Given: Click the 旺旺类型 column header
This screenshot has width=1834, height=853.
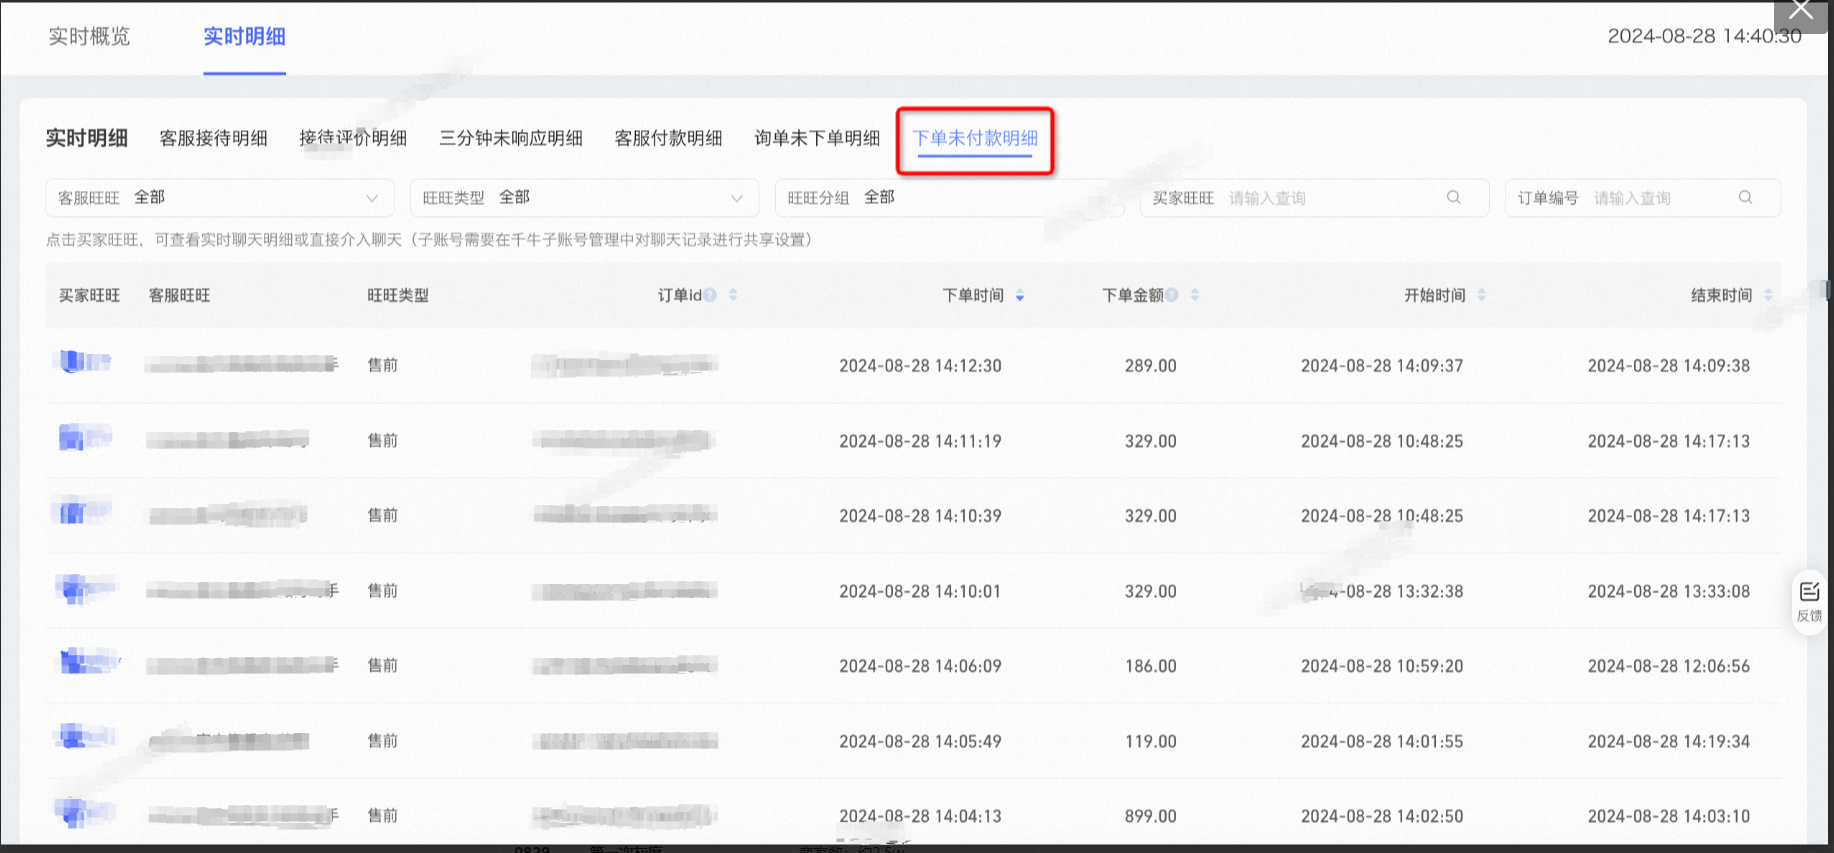Looking at the screenshot, I should pos(398,295).
